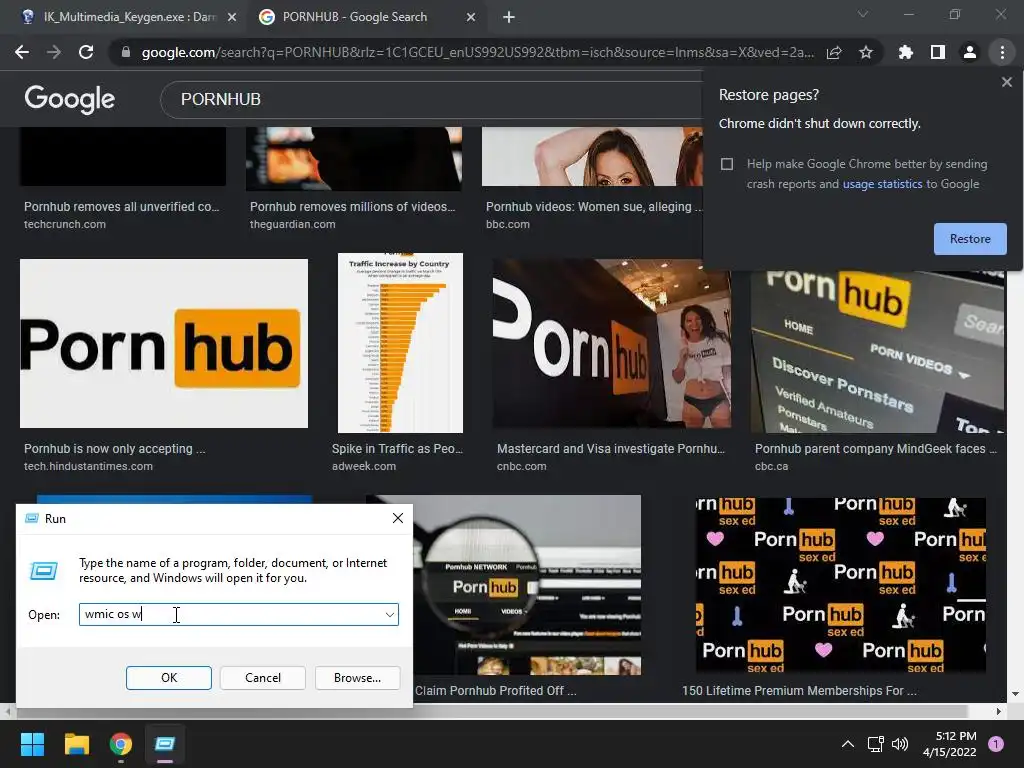
Task: Click the horizontal scrollbar thumb
Action: pos(491,711)
